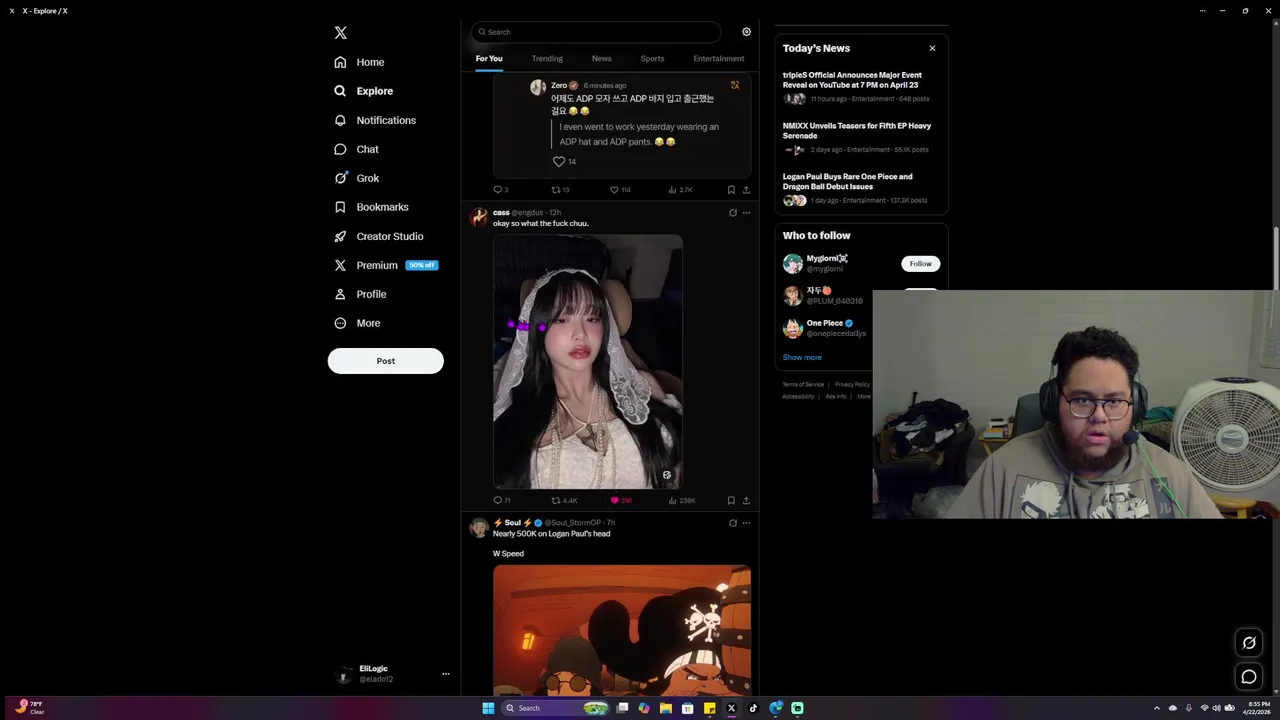Open Premium 50% off sidebar item

[387, 265]
